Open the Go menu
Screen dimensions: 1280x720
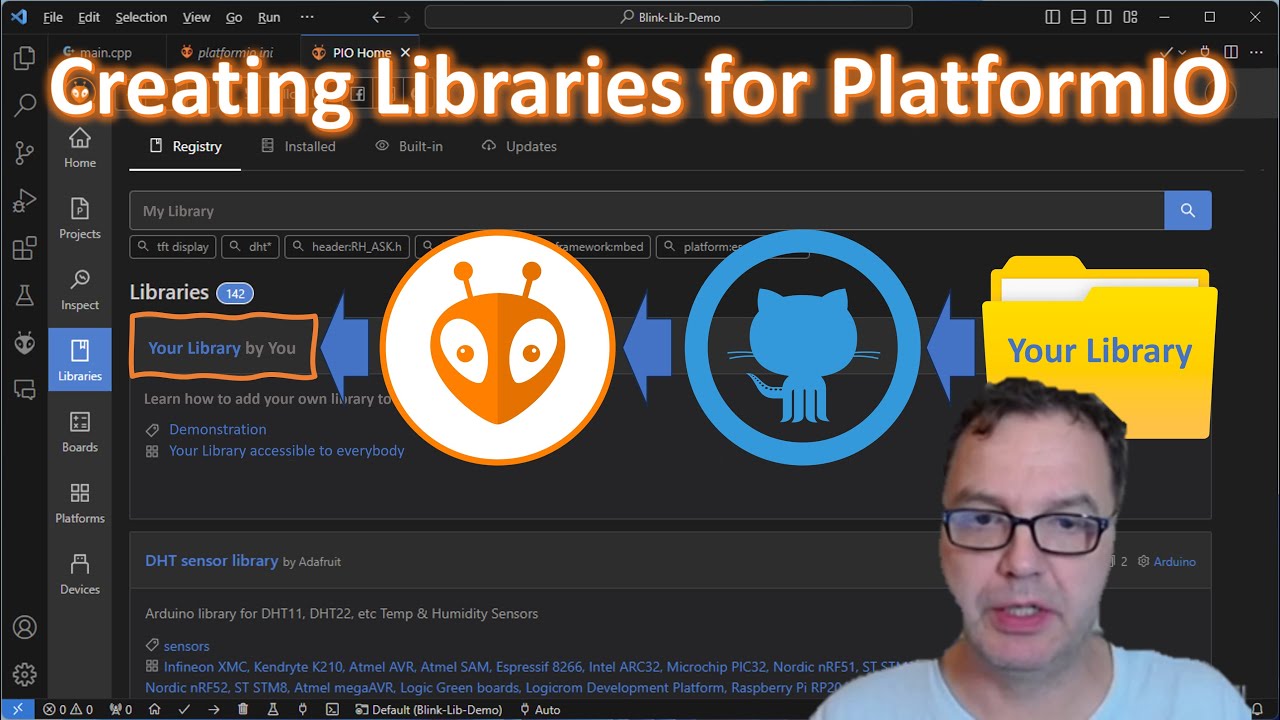tap(234, 17)
